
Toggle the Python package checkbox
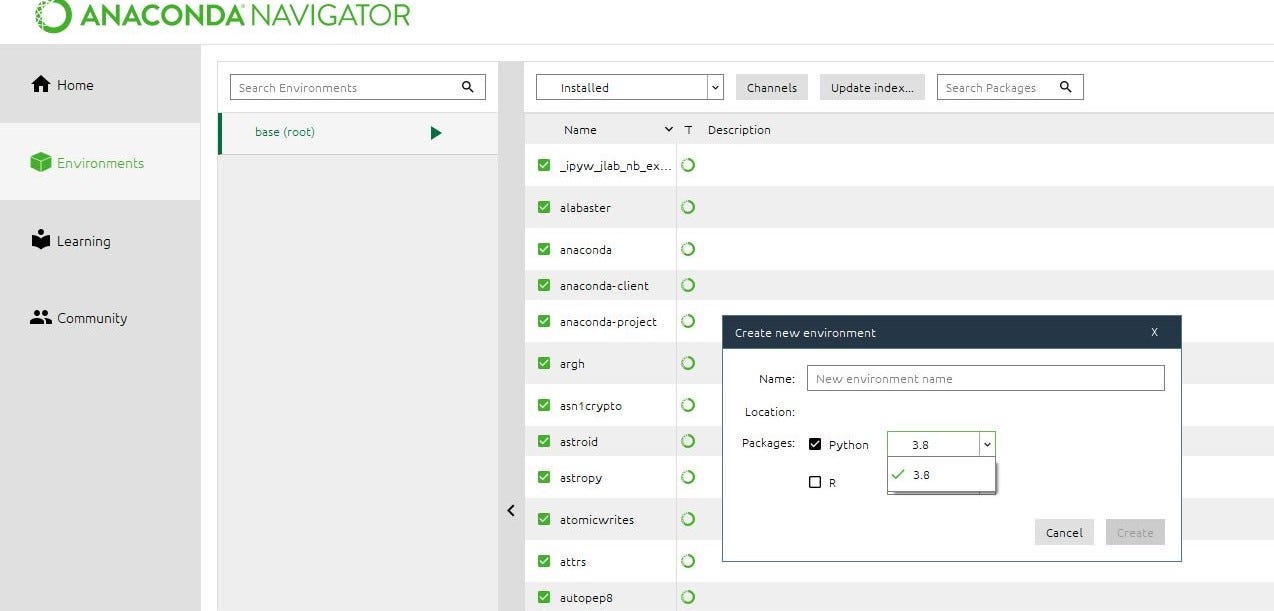tap(815, 444)
